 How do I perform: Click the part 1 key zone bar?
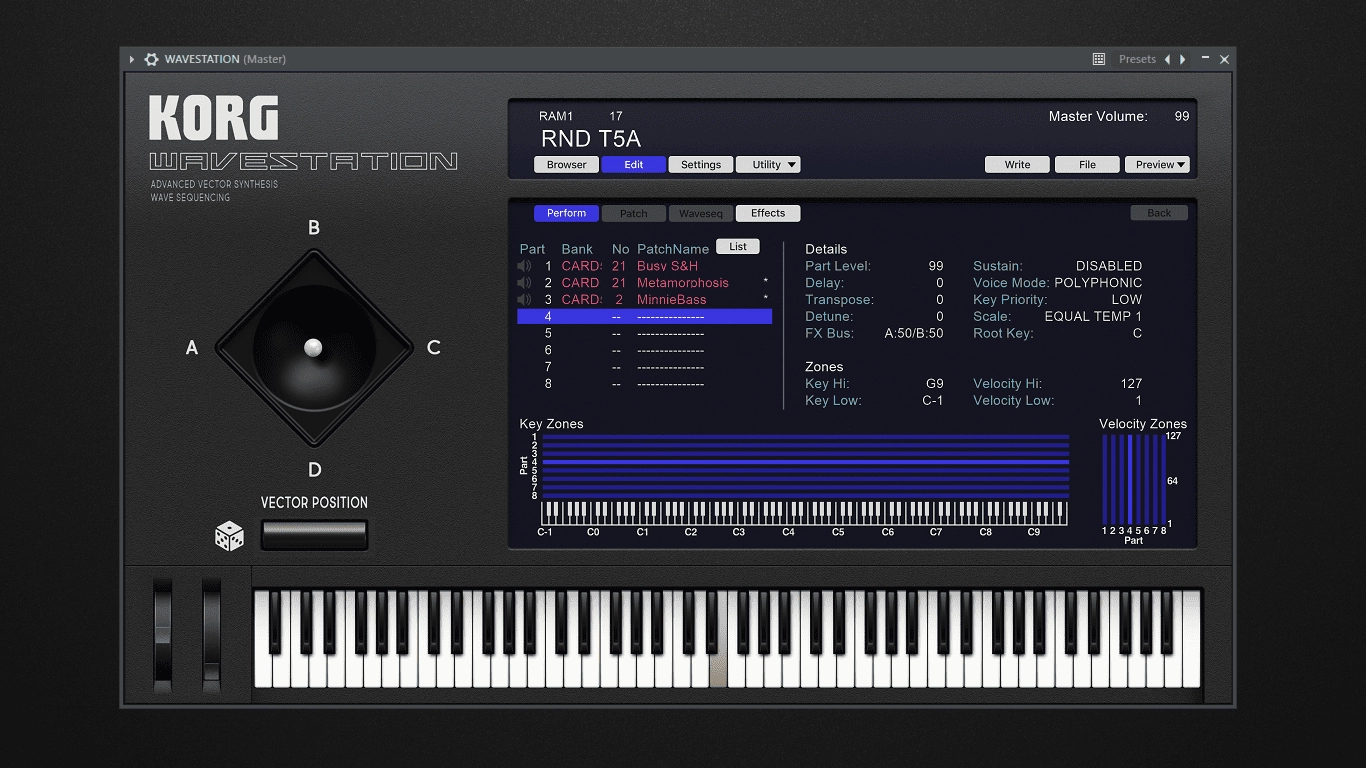[x=805, y=437]
